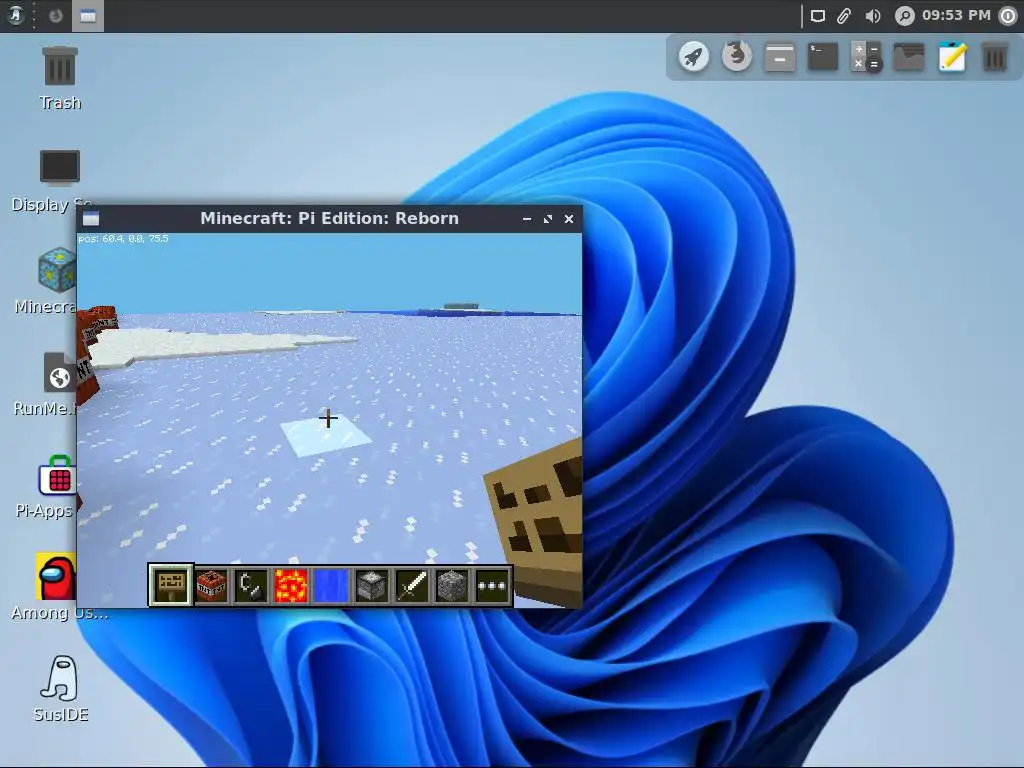This screenshot has width=1024, height=768.
Task: Minimize the Minecraft Pi Edition window
Action: [x=526, y=219]
